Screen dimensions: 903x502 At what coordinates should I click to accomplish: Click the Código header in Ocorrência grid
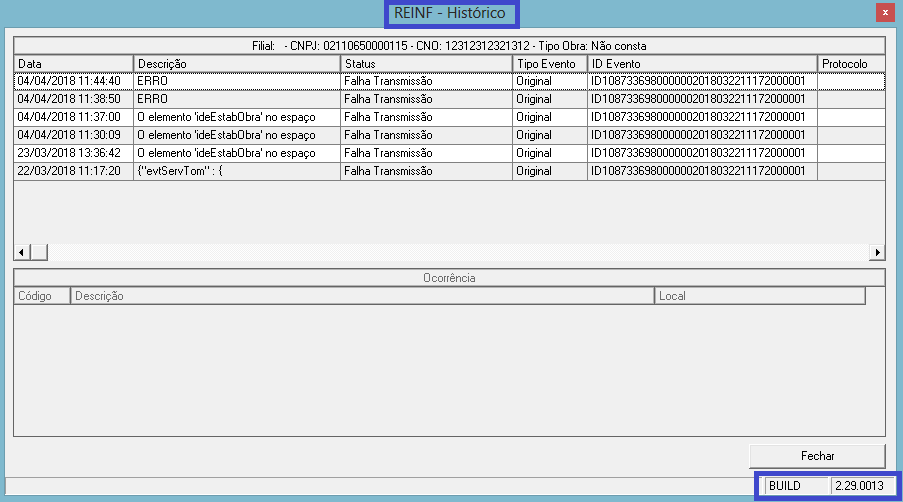tap(41, 296)
